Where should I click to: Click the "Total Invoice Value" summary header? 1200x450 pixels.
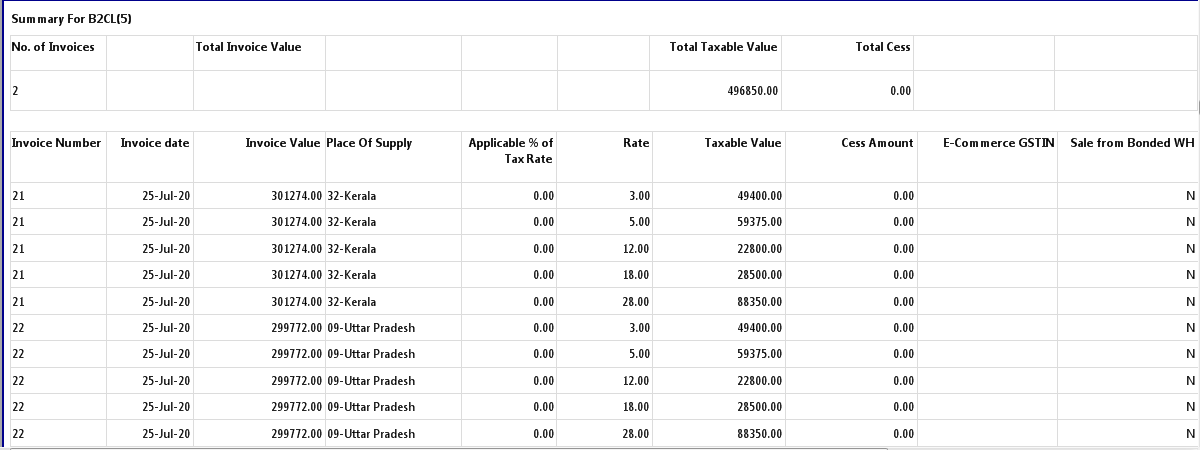tap(248, 47)
